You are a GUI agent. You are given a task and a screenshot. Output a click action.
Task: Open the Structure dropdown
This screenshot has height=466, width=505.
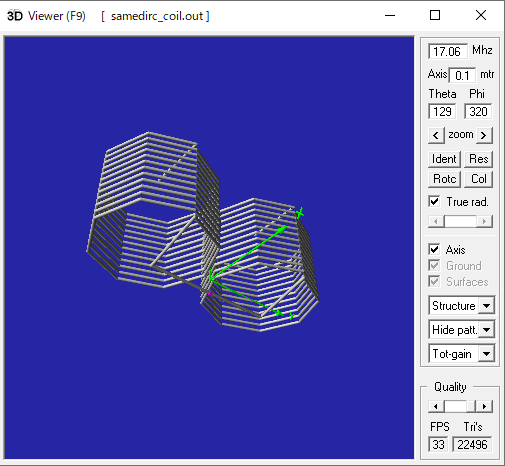coord(486,305)
